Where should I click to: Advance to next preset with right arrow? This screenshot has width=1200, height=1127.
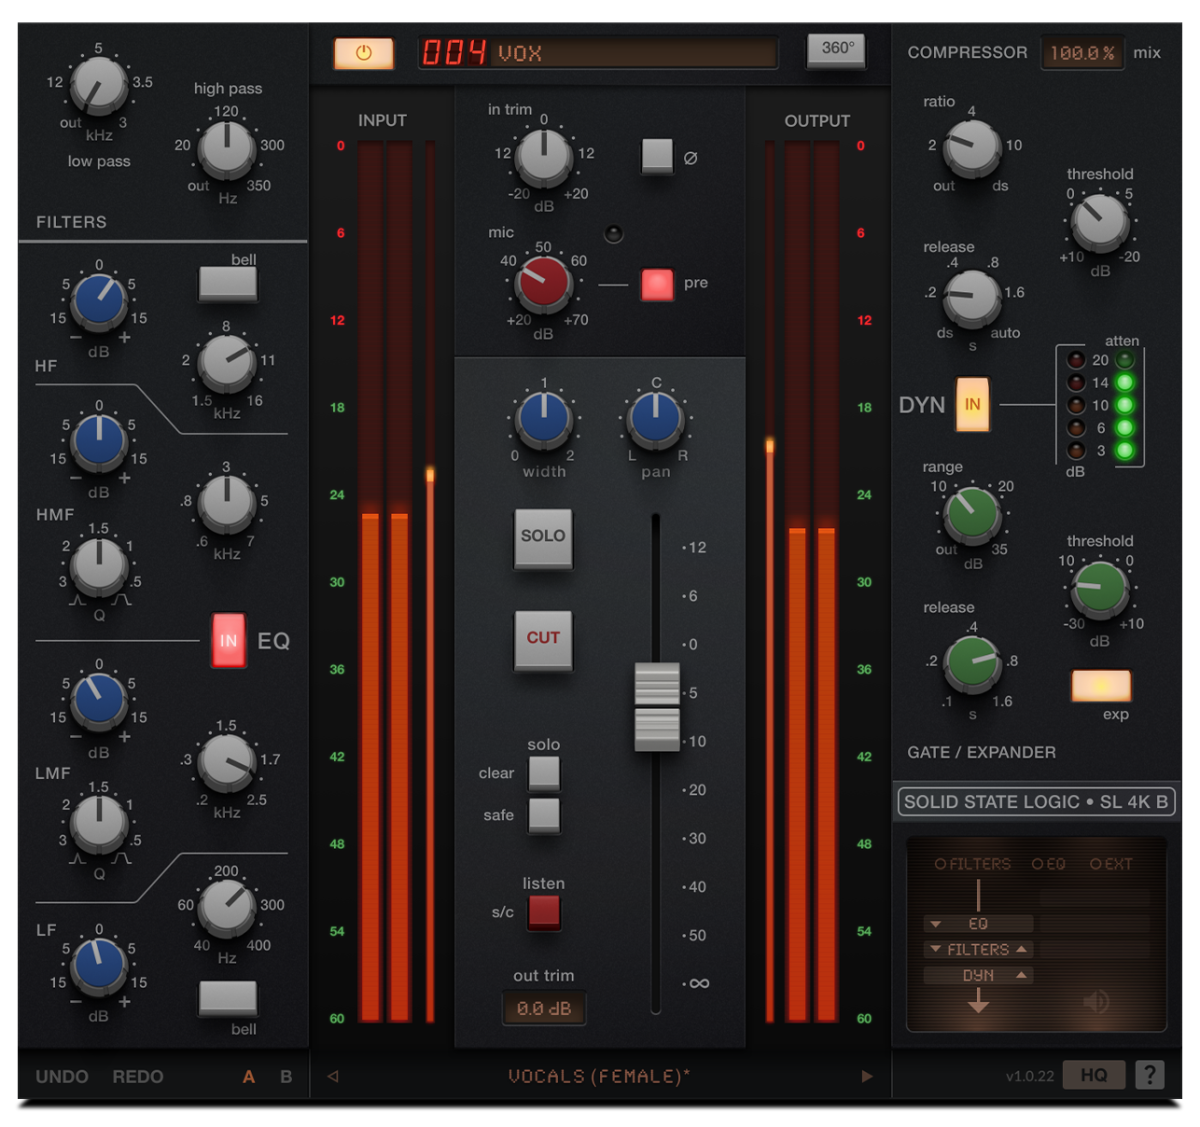tap(866, 1076)
